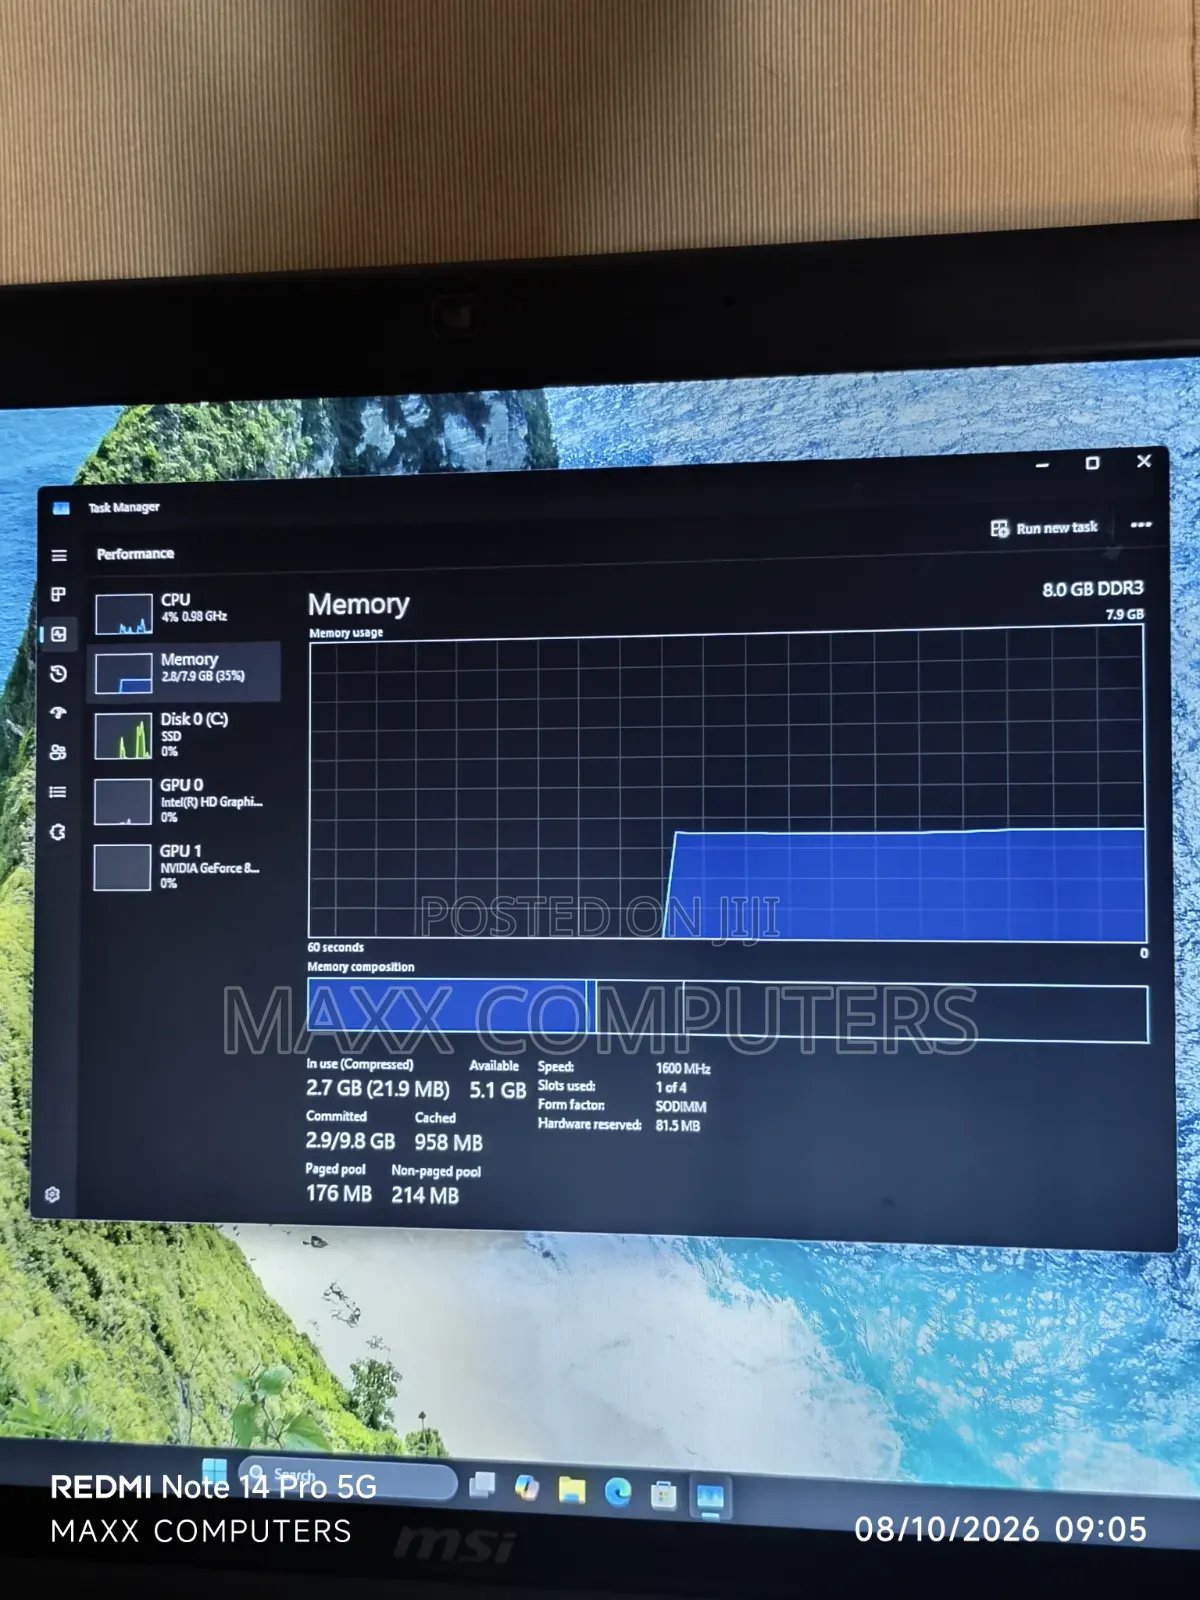Click the taskbar Search box

point(347,1478)
